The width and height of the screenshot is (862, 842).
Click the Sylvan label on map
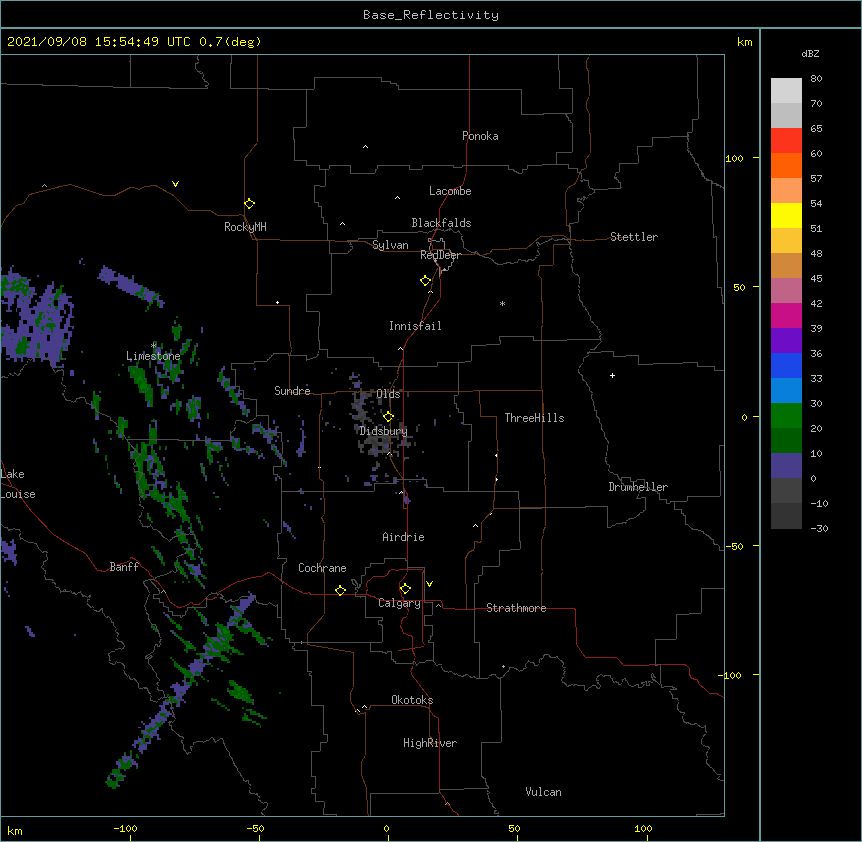pyautogui.click(x=390, y=245)
